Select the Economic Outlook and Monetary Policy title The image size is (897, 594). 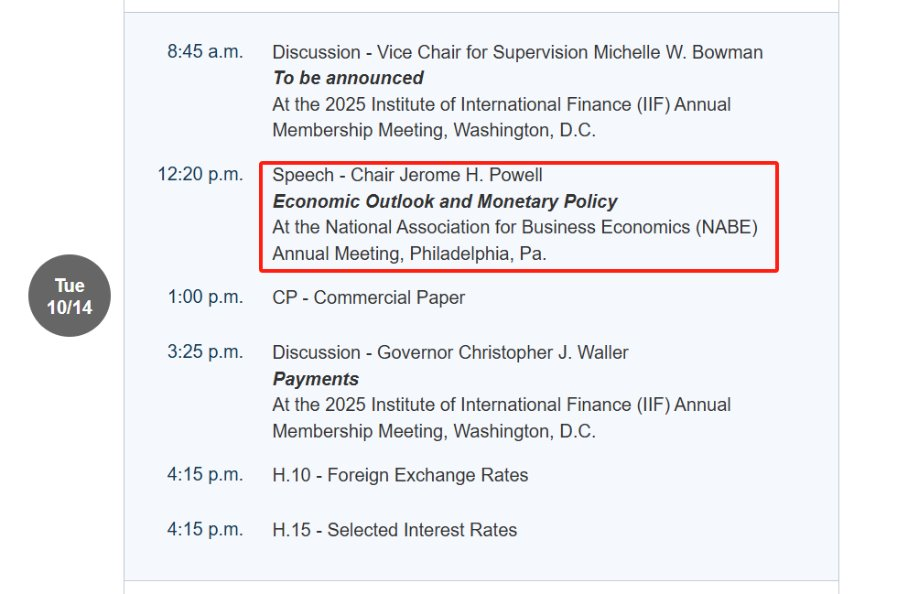tap(445, 202)
